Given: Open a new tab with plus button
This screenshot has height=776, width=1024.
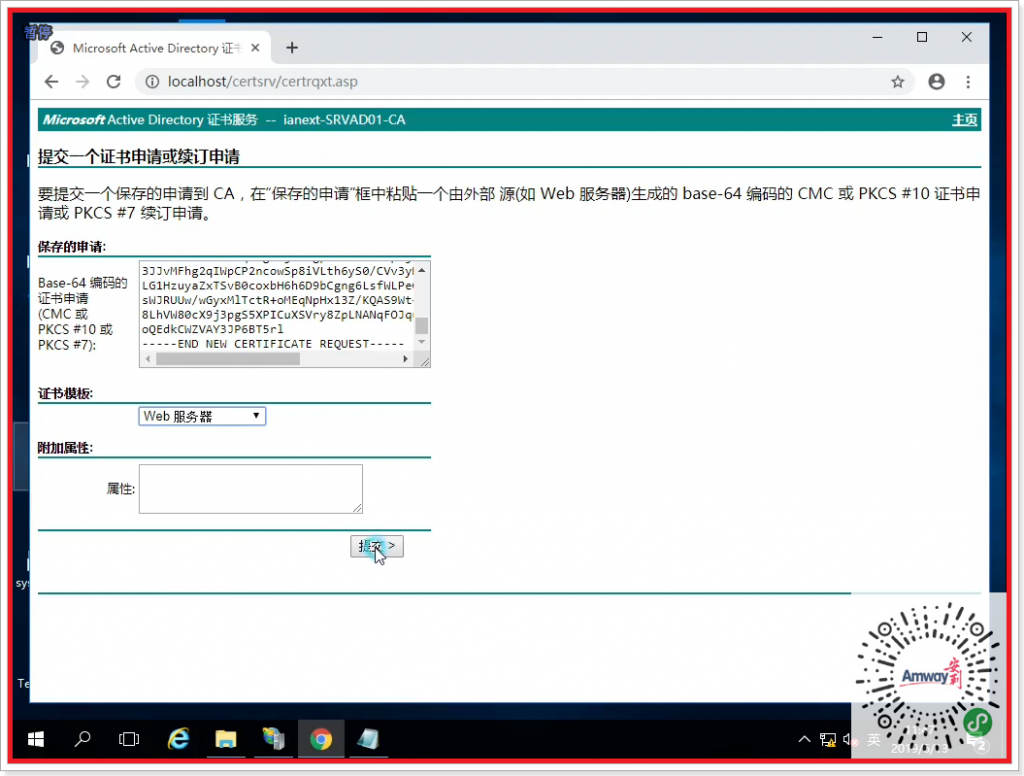Looking at the screenshot, I should coord(292,48).
